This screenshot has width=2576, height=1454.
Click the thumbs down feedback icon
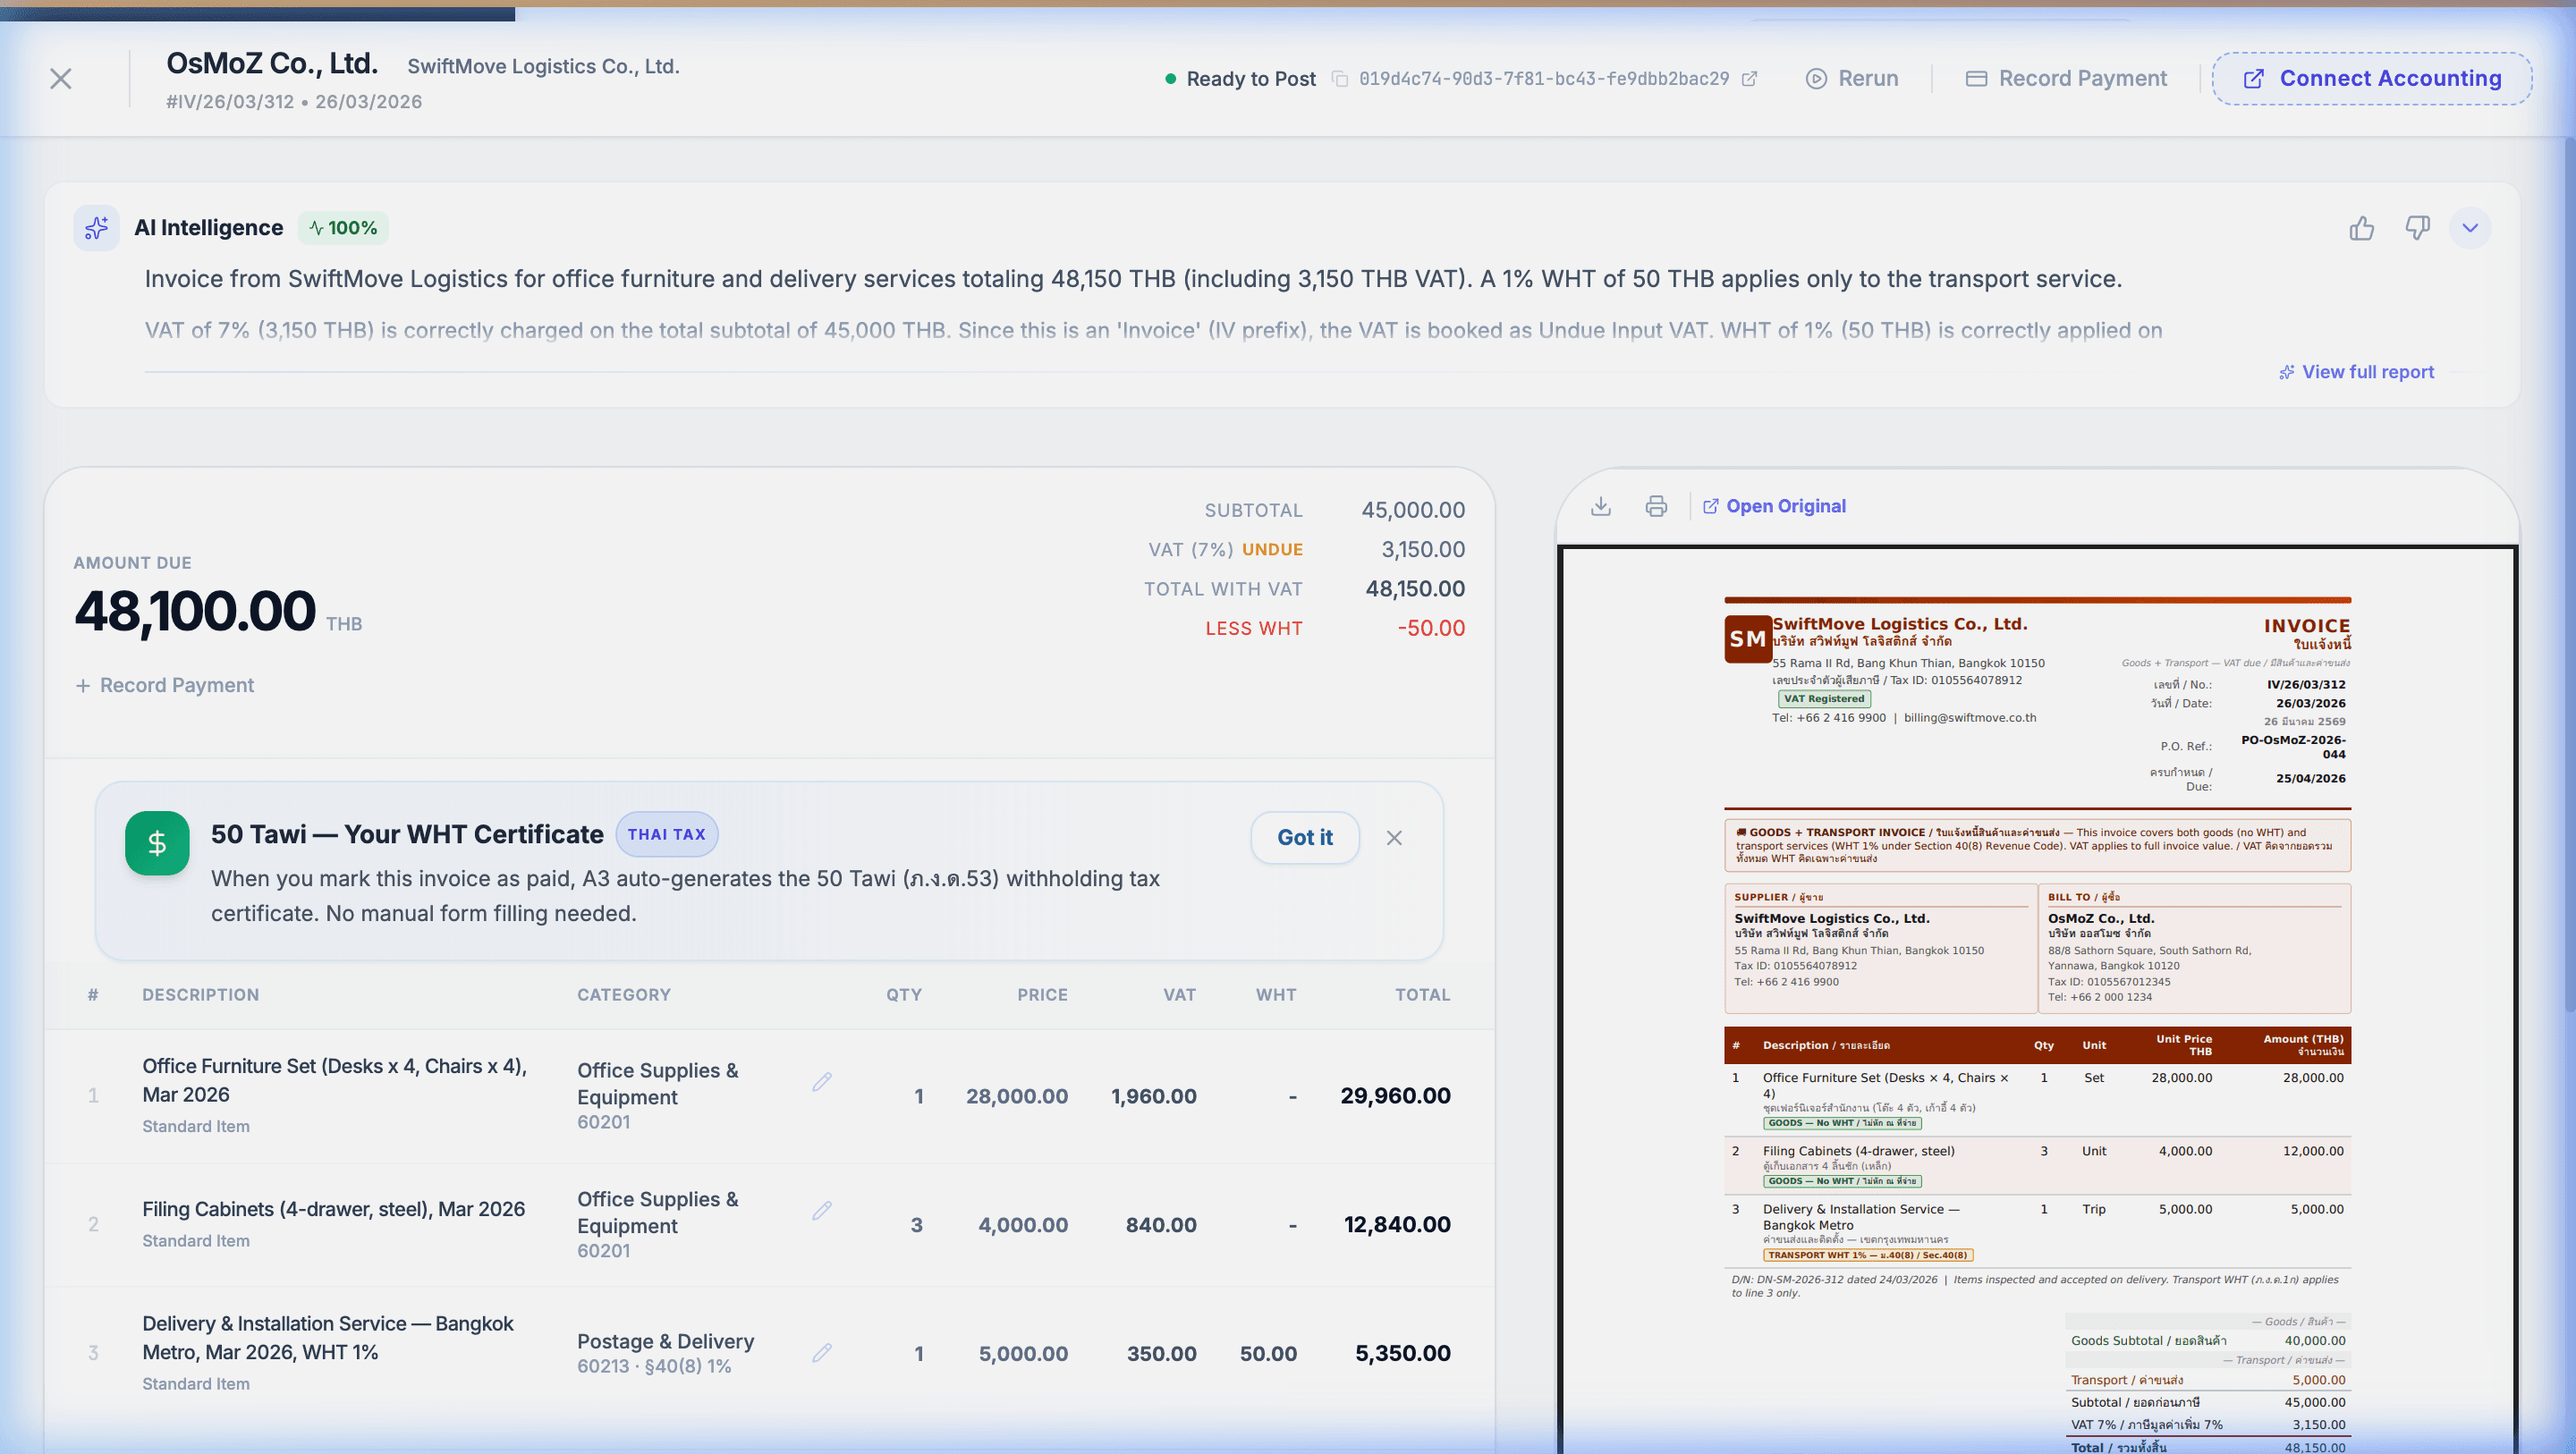(x=2417, y=228)
